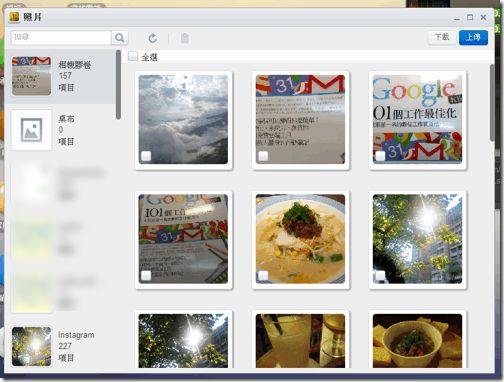
Task: Click the 相機膠卷 album thumbnail
Action: pos(32,76)
